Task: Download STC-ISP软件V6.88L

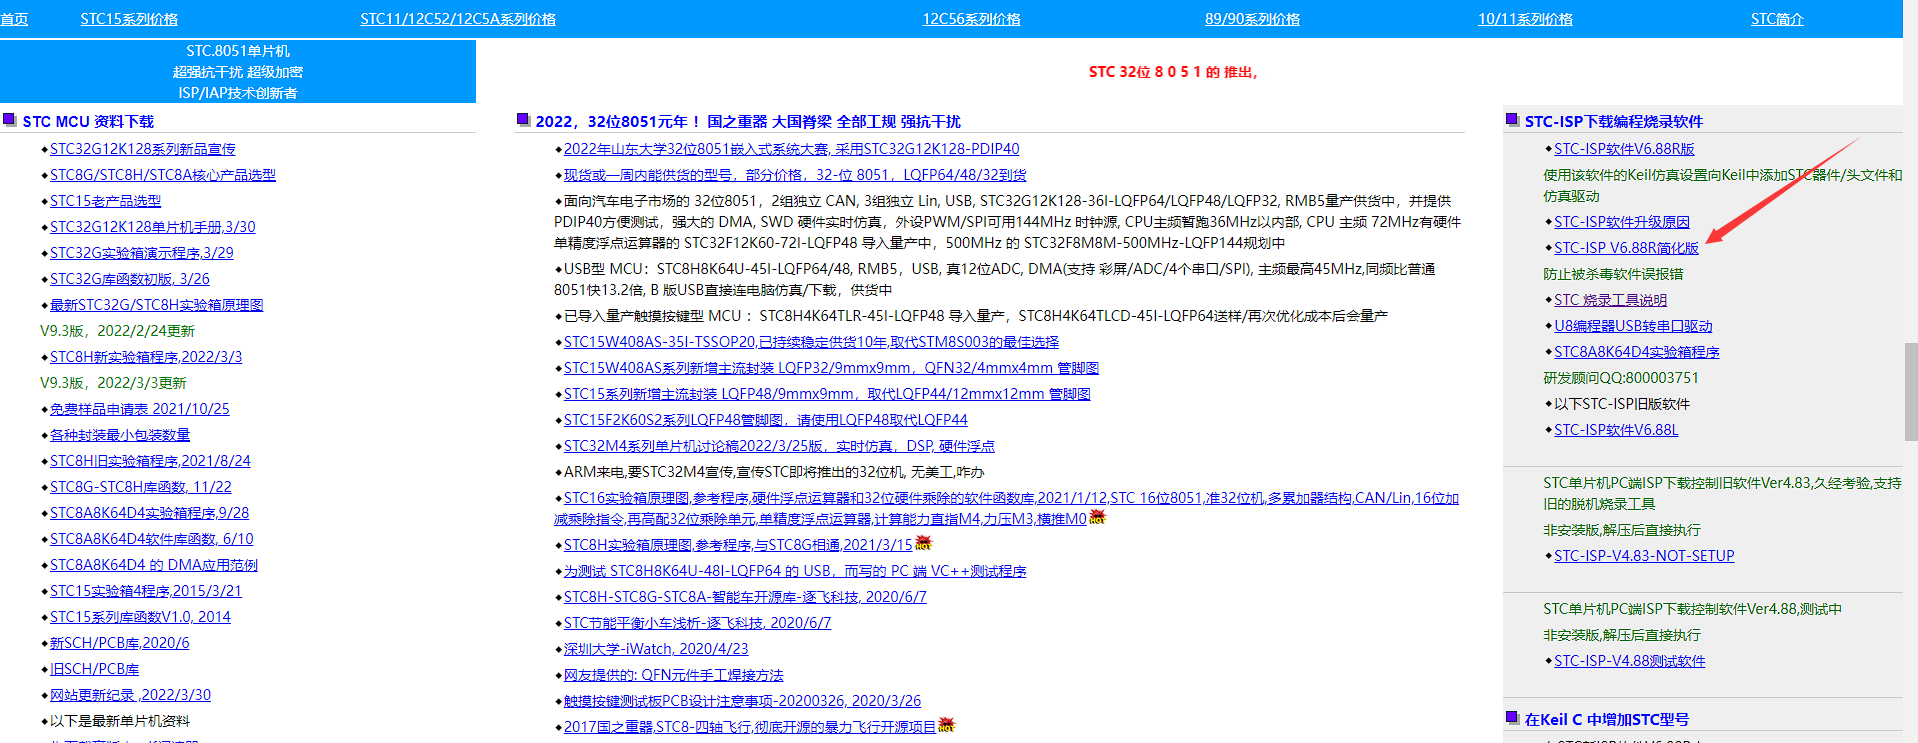Action: 1616,430
